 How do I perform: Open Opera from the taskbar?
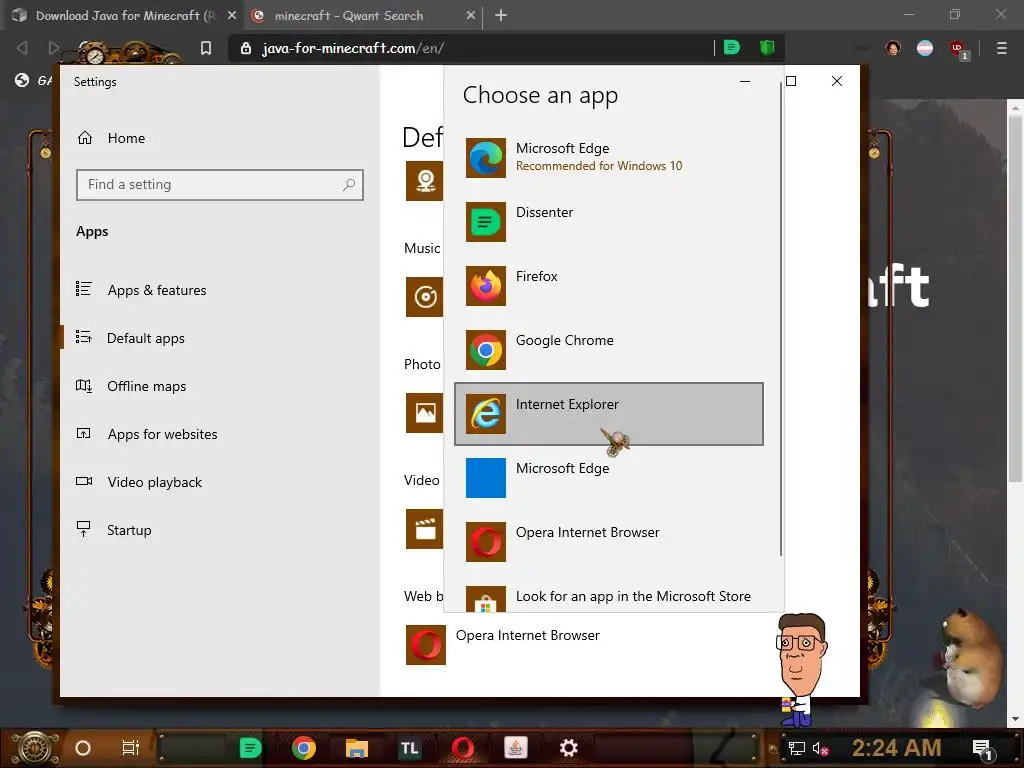463,748
